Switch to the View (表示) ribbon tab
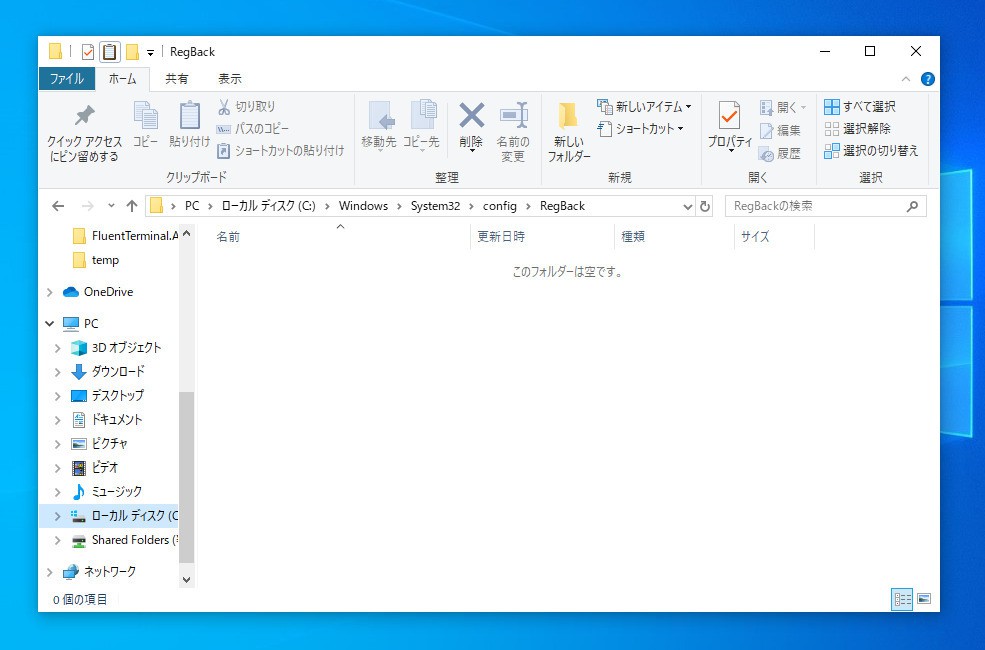The width and height of the screenshot is (985, 650). [230, 78]
